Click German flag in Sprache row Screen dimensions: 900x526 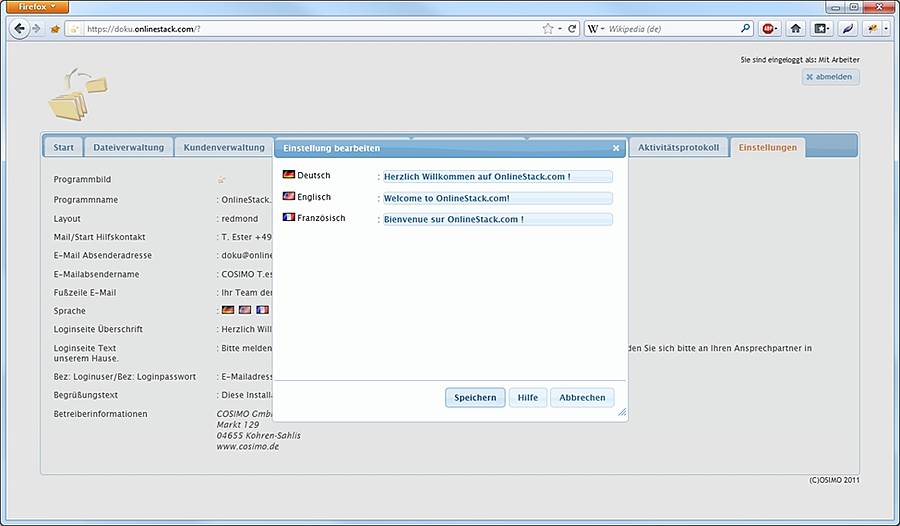point(228,310)
